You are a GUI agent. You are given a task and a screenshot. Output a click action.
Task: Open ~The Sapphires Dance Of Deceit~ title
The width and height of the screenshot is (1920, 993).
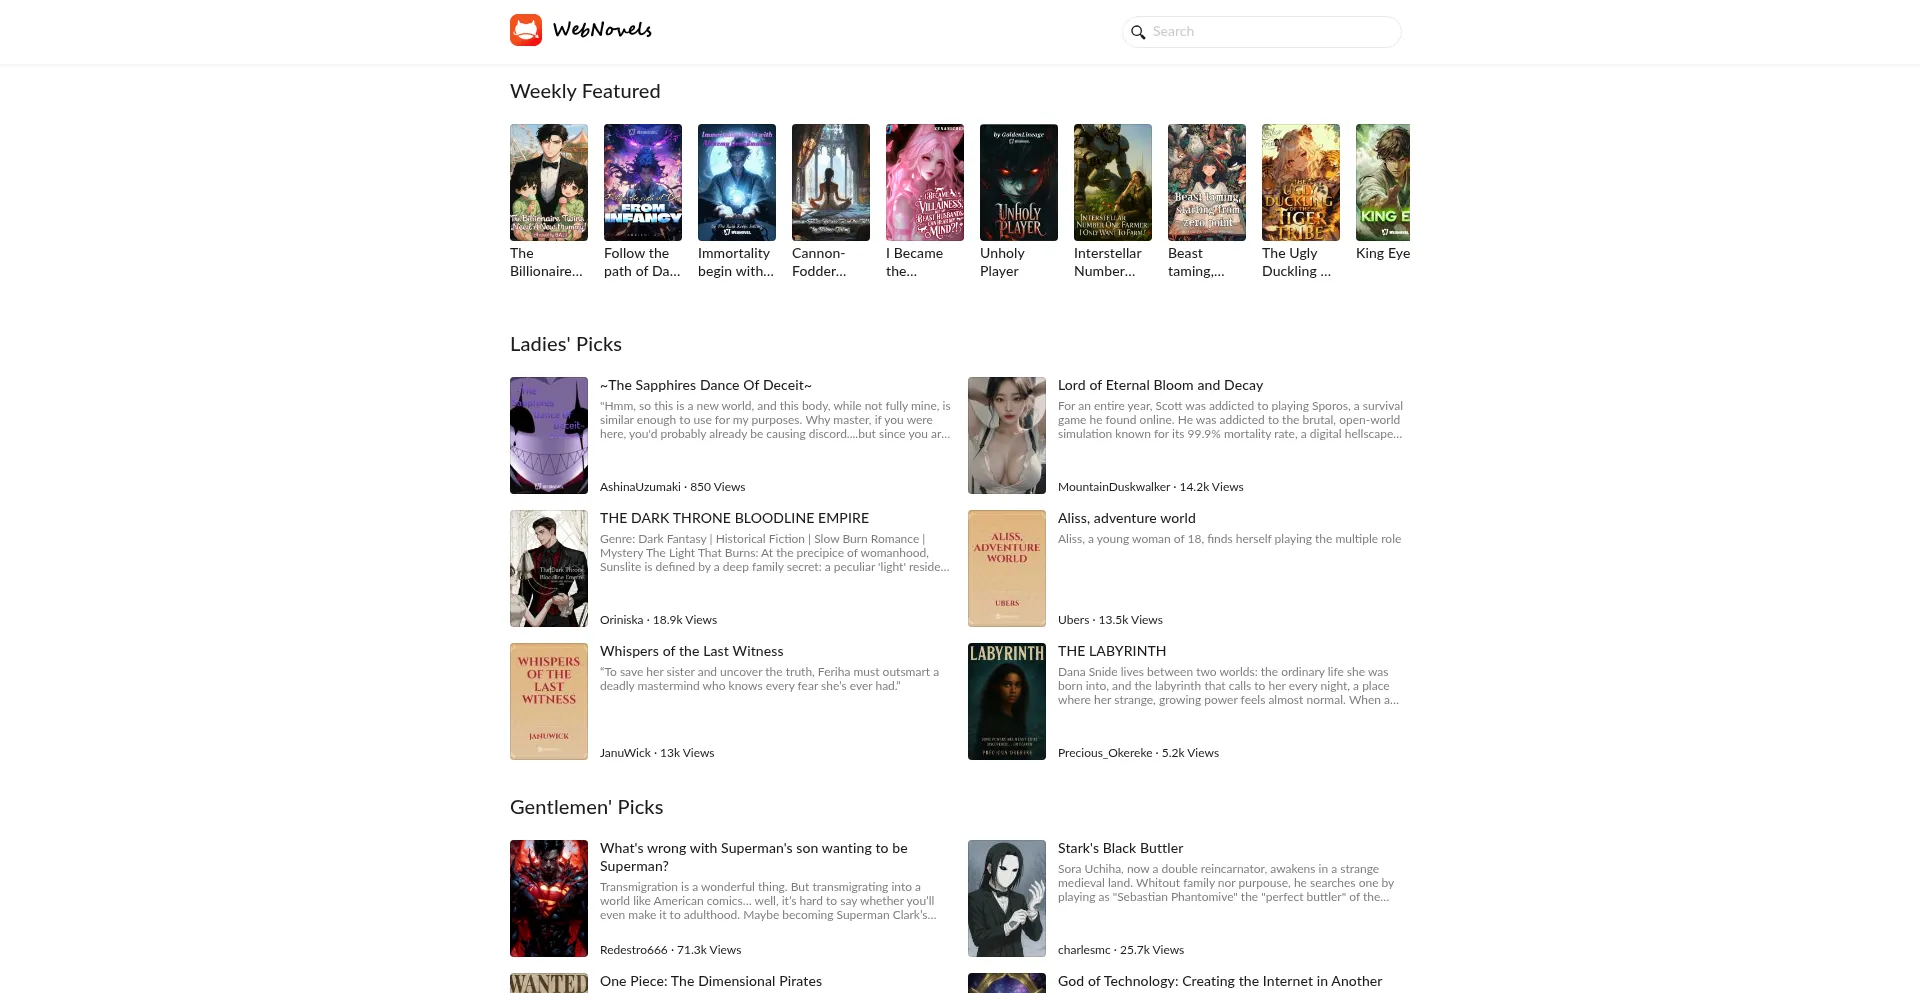[706, 385]
